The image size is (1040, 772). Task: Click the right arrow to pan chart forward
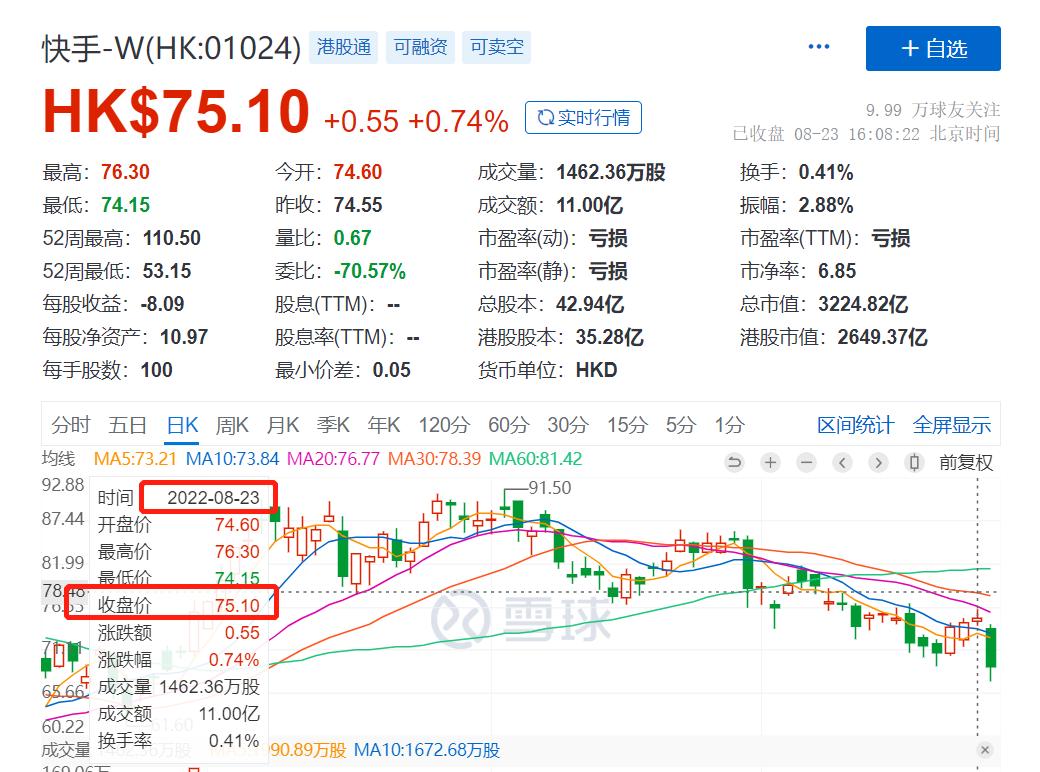[878, 463]
